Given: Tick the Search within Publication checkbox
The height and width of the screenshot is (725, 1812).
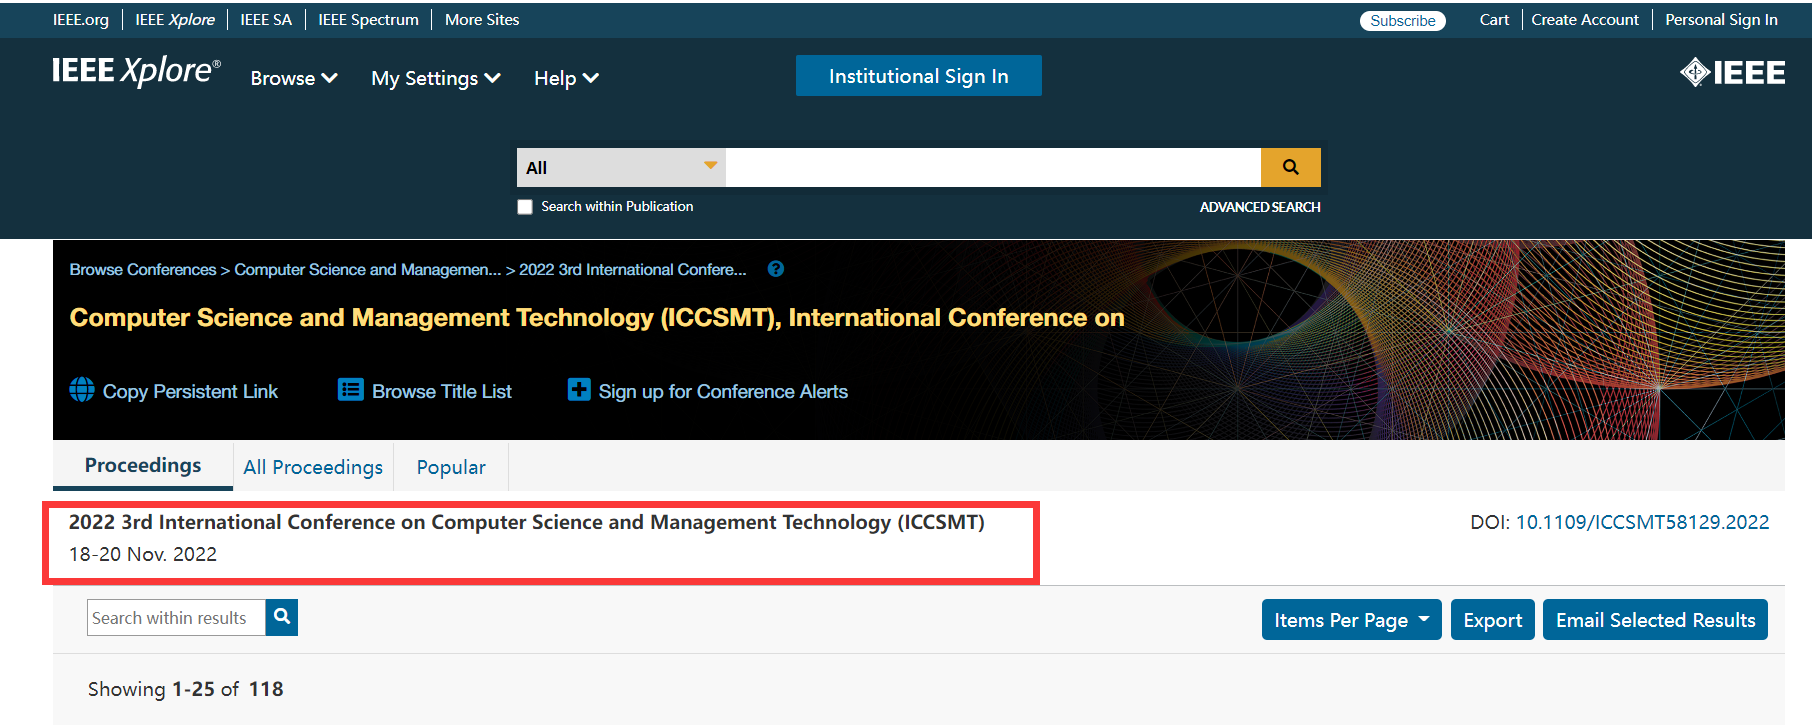Looking at the screenshot, I should tap(525, 207).
